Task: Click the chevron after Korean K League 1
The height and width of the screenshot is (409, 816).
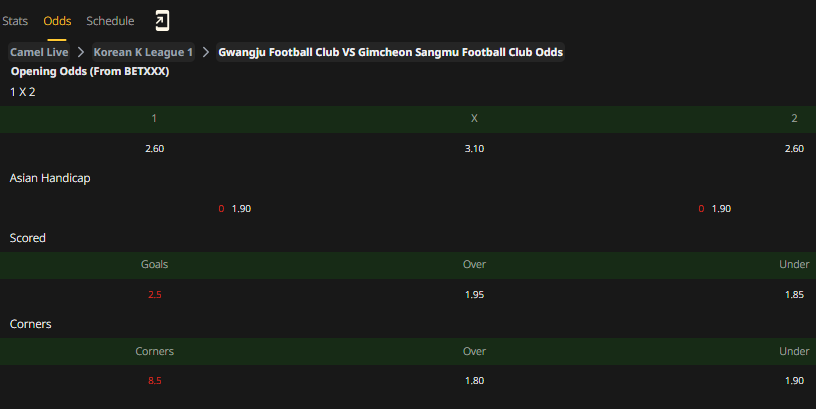Action: pyautogui.click(x=206, y=52)
